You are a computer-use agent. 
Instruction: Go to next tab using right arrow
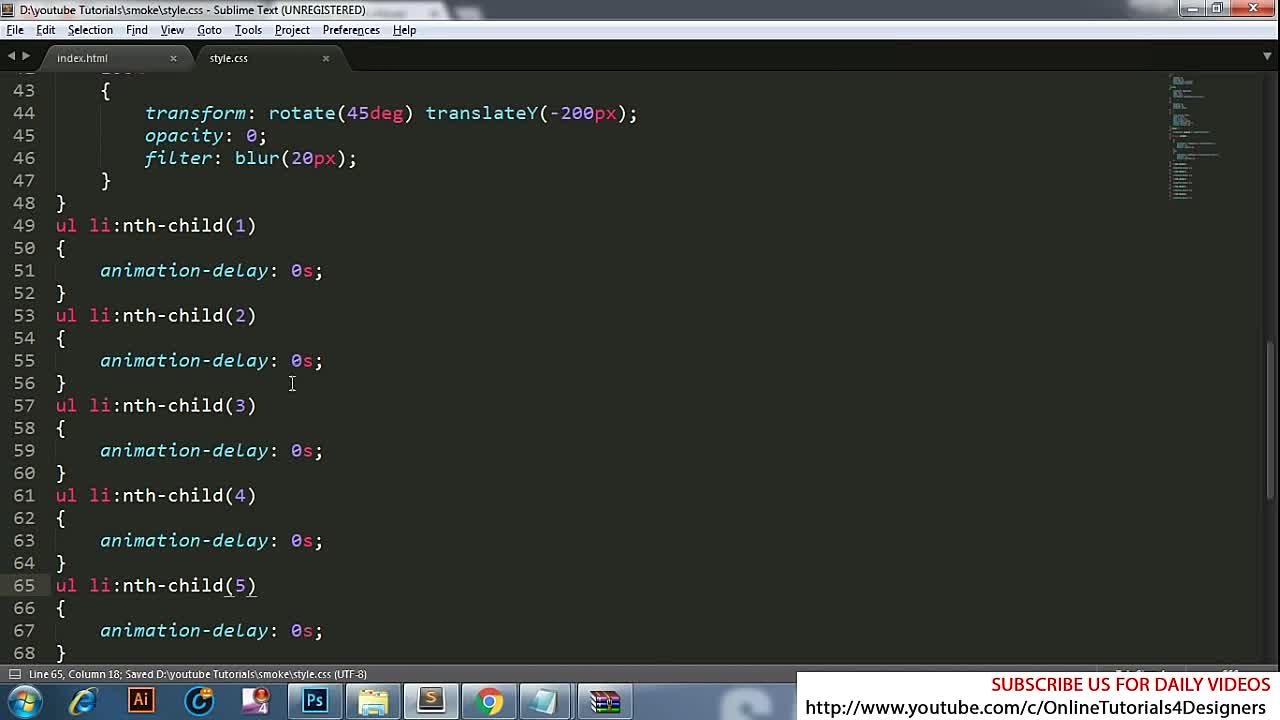(26, 57)
